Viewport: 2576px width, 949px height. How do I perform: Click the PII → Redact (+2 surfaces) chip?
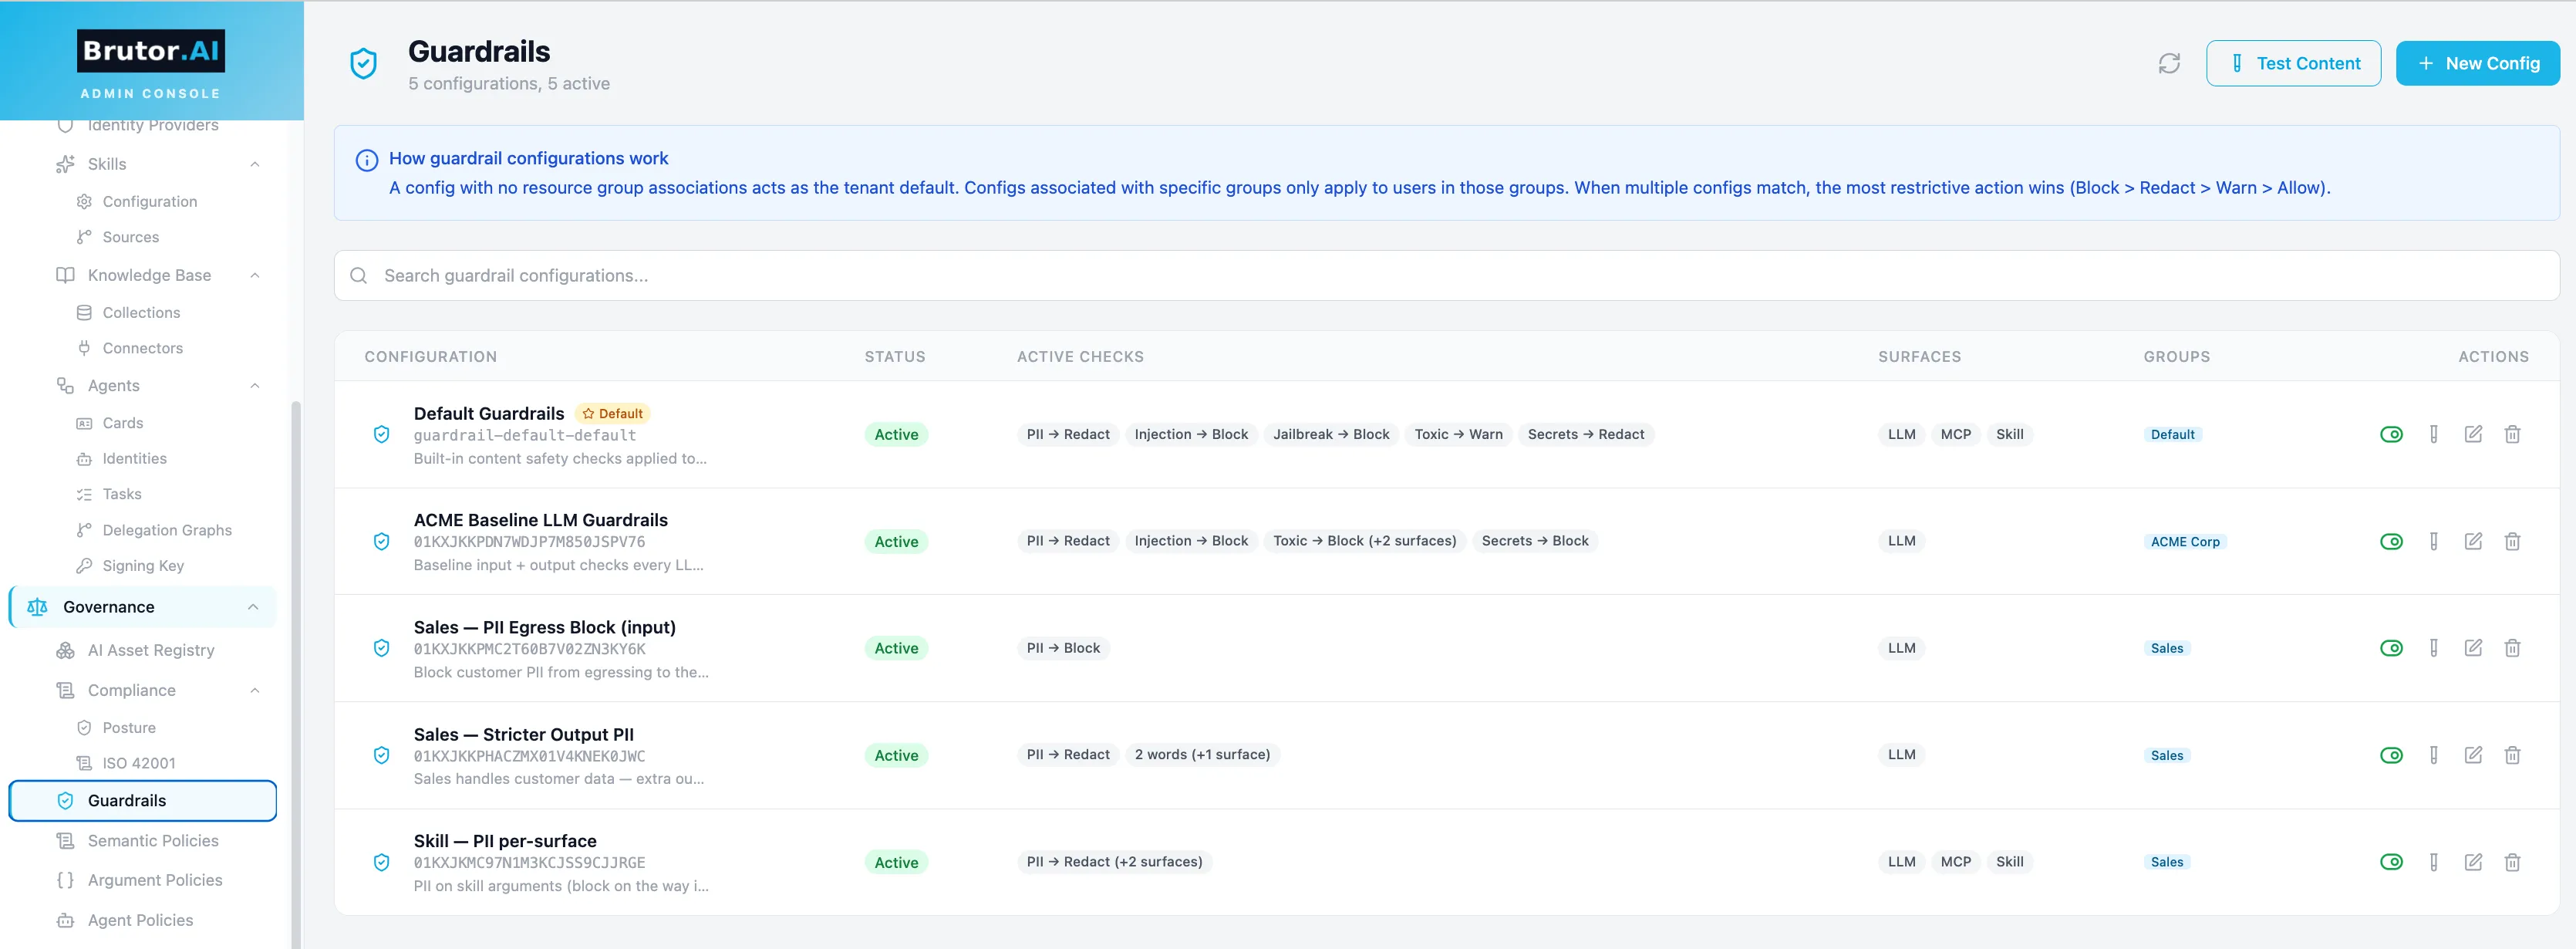[1114, 861]
